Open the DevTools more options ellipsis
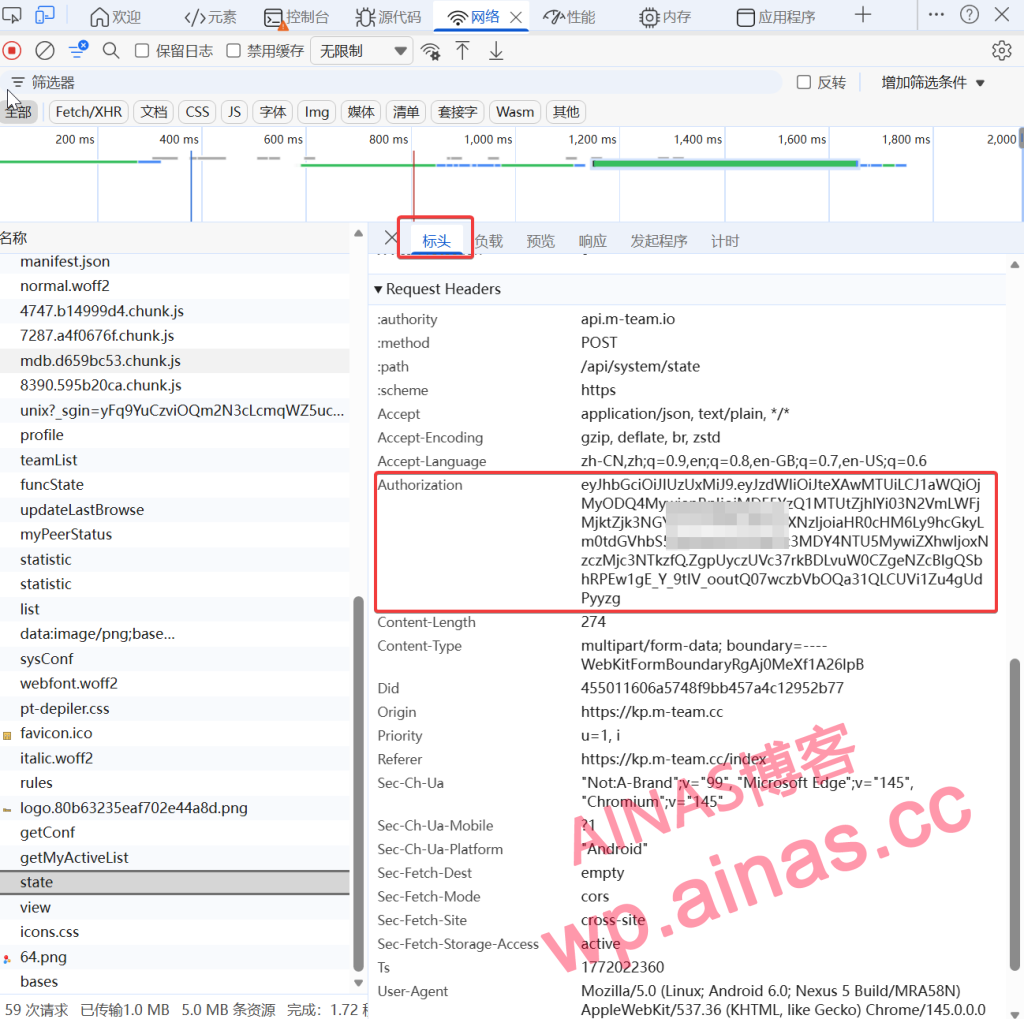The image size is (1024, 1019). coord(936,14)
